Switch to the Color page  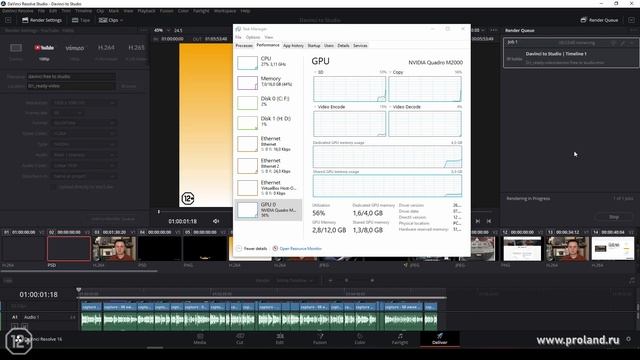pyautogui.click(x=360, y=339)
